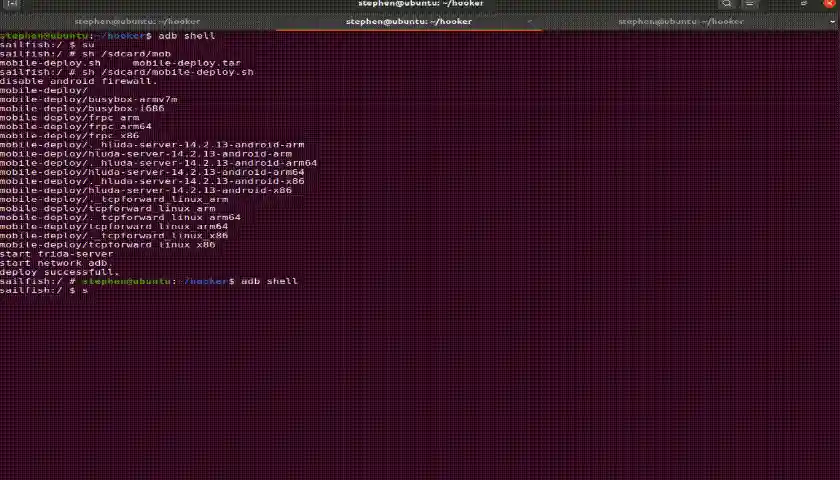Click the busybox-armv7m output line
Screen dimensions: 840x480
point(88,100)
